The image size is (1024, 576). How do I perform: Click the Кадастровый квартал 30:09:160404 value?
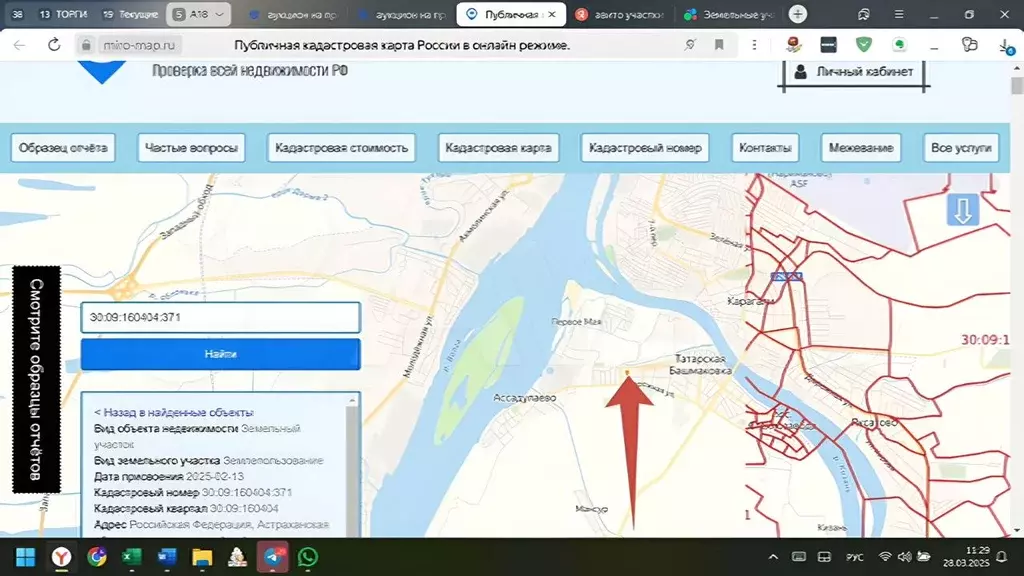(244, 508)
